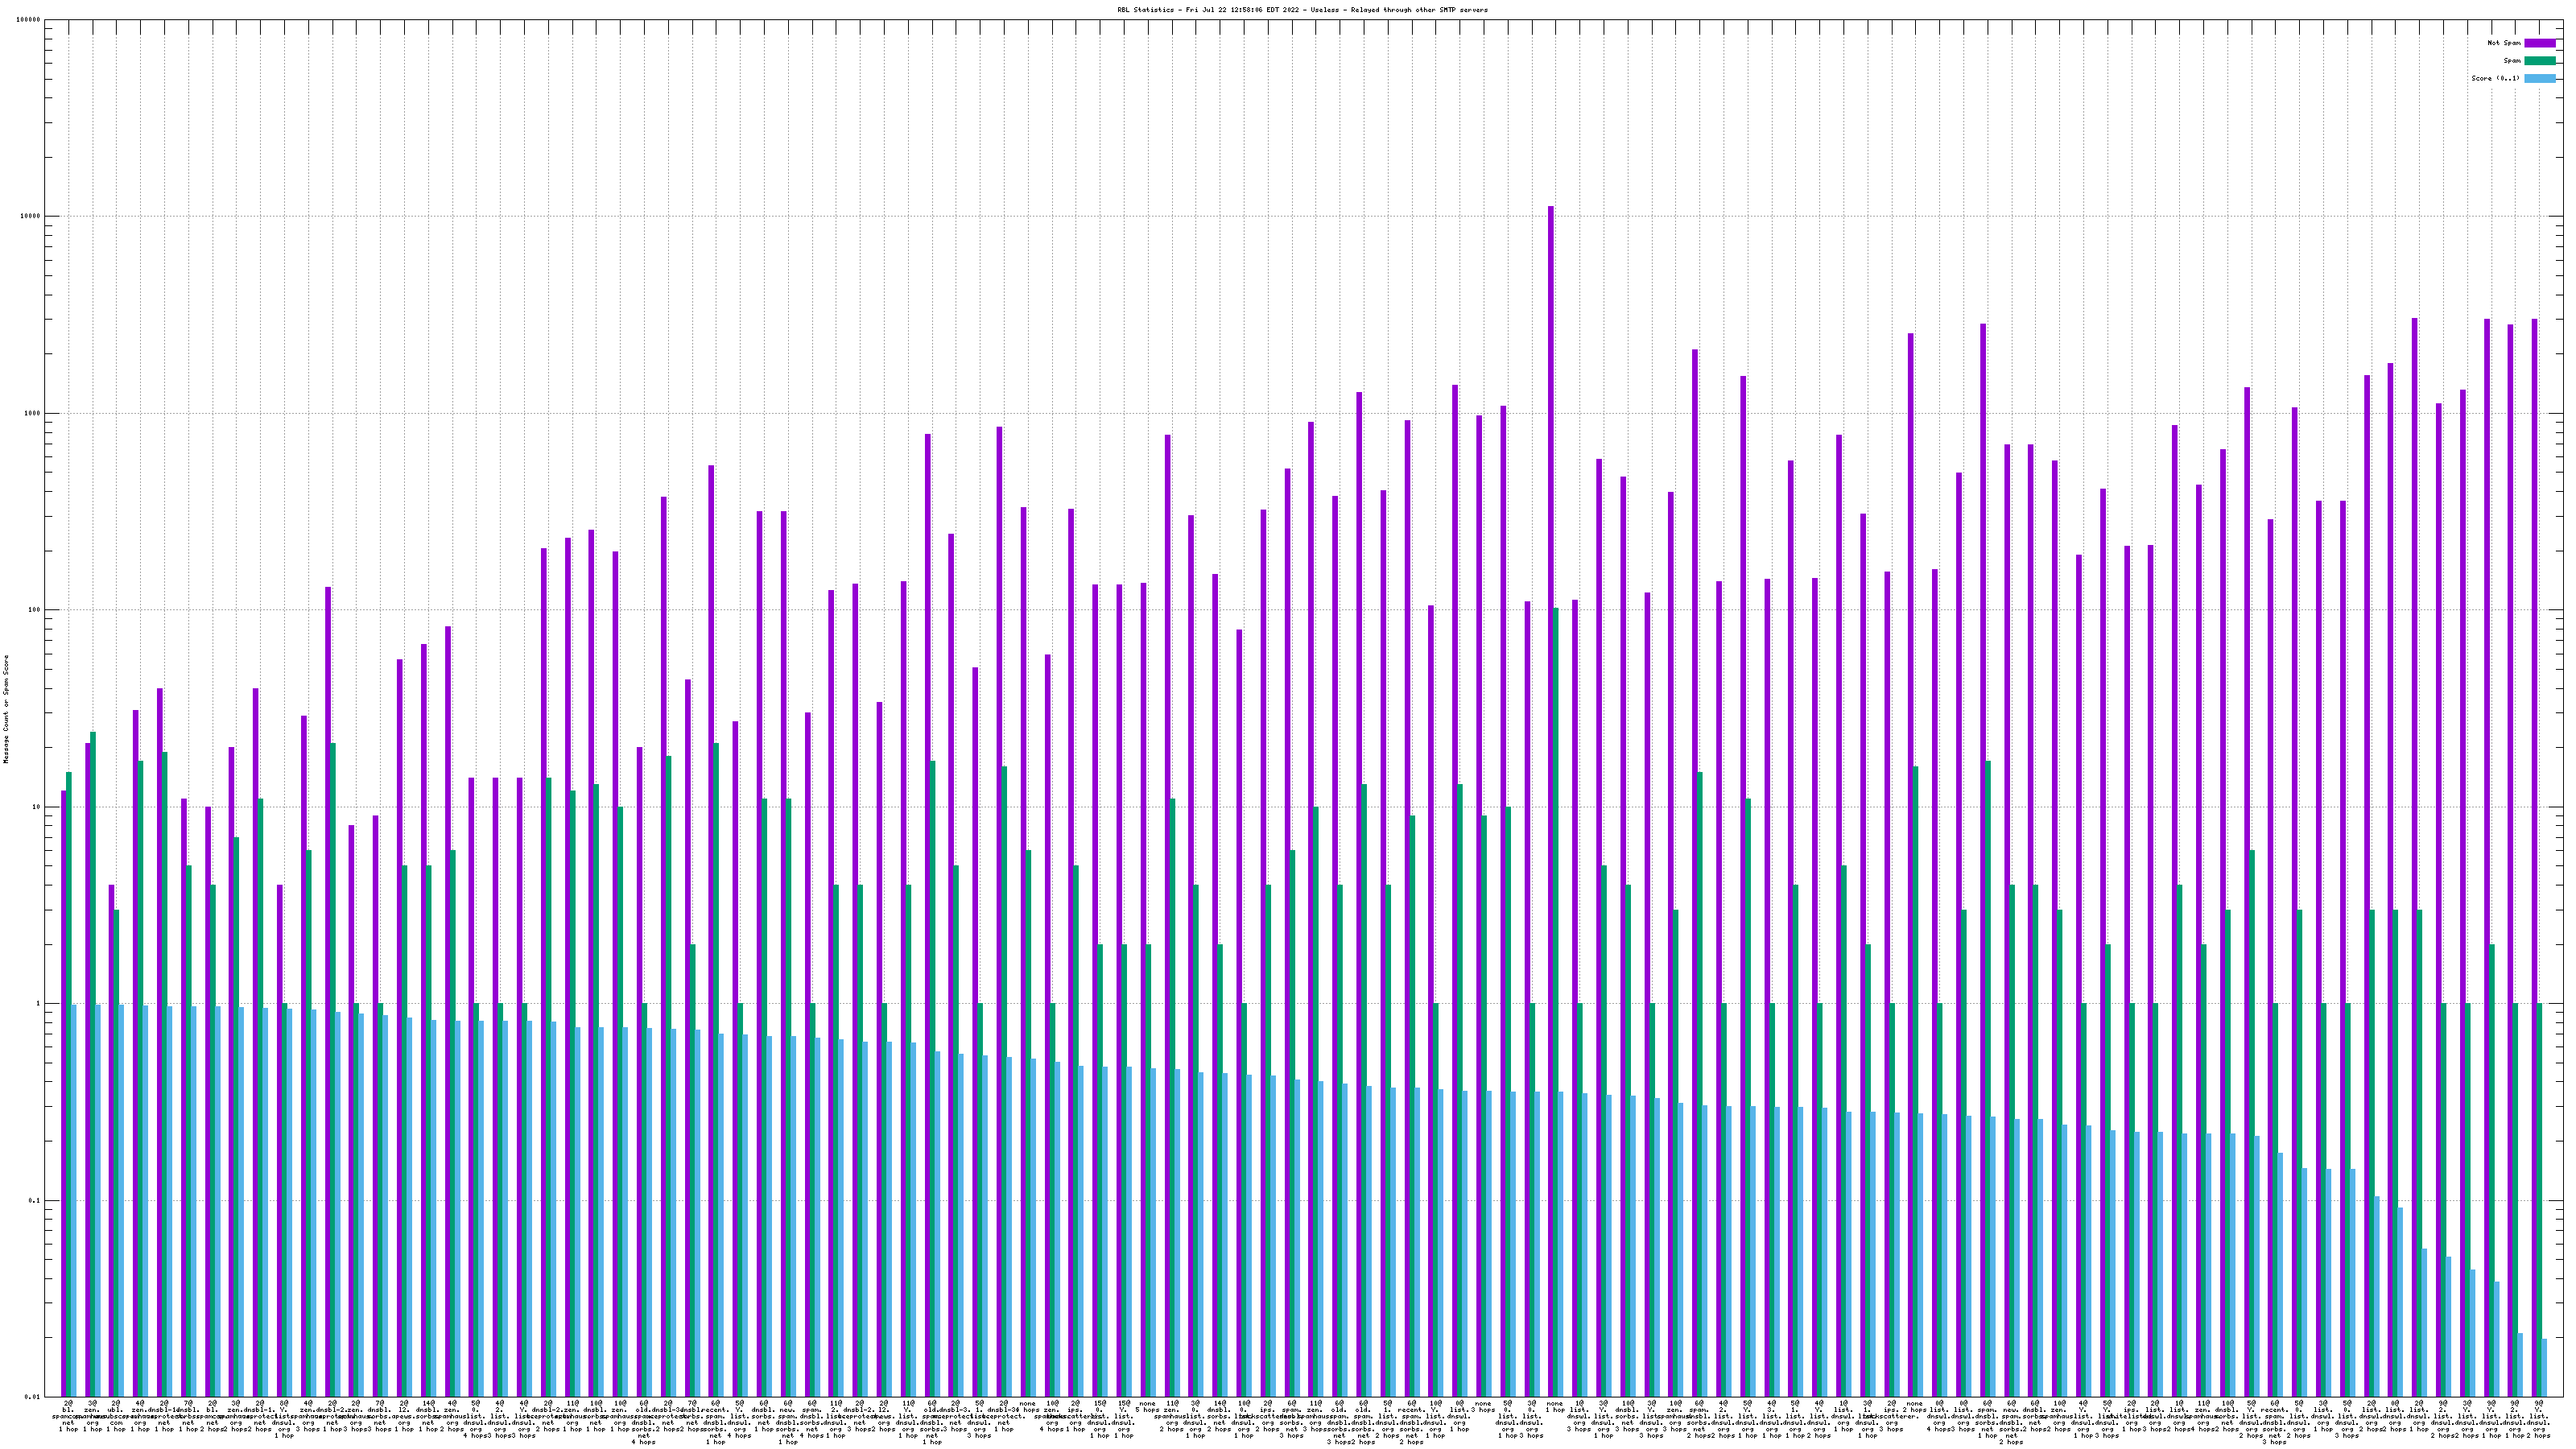
Task: Click the 100 y-axis tick label
Action: pos(35,610)
